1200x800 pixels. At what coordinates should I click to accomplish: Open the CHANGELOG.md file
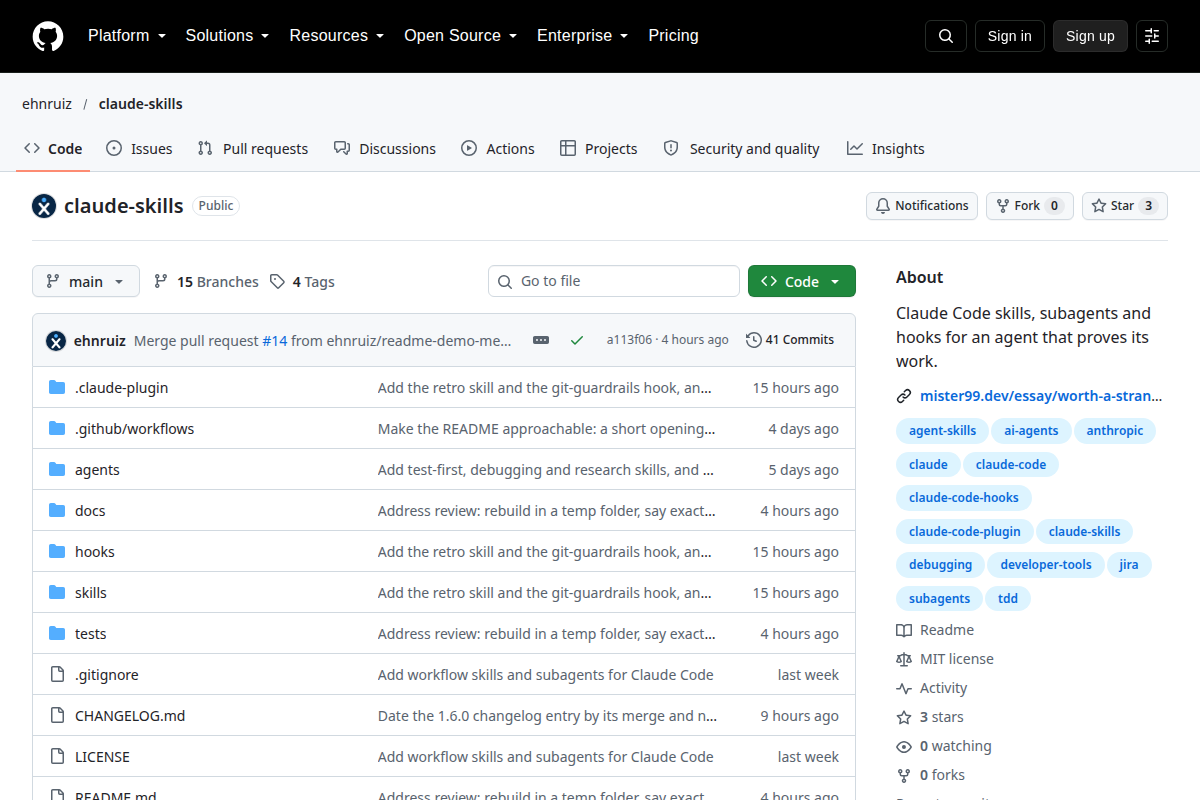click(x=130, y=716)
